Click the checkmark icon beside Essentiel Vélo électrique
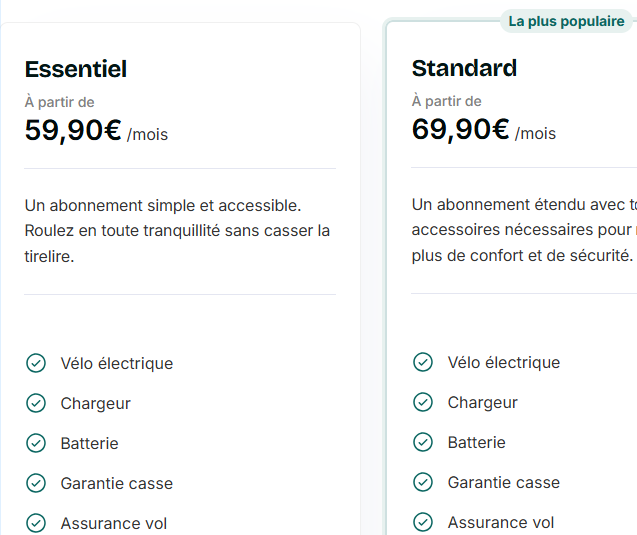Viewport: 637px width, 535px height. (36, 363)
